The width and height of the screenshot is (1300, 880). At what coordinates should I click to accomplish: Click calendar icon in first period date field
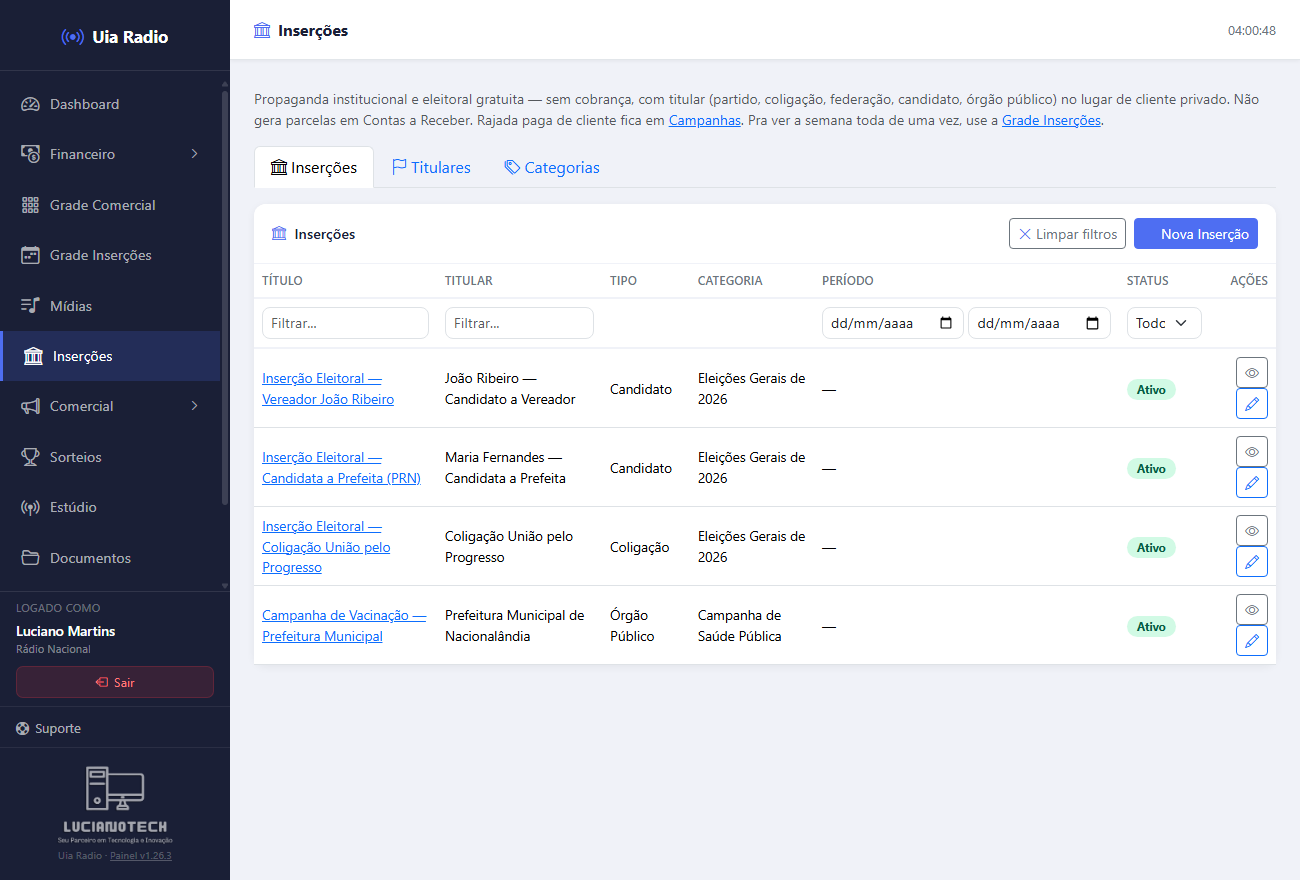(946, 323)
